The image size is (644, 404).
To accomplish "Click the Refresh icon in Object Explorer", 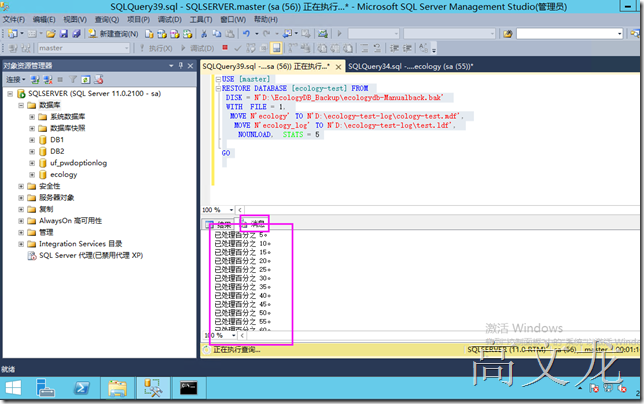I will coord(85,79).
